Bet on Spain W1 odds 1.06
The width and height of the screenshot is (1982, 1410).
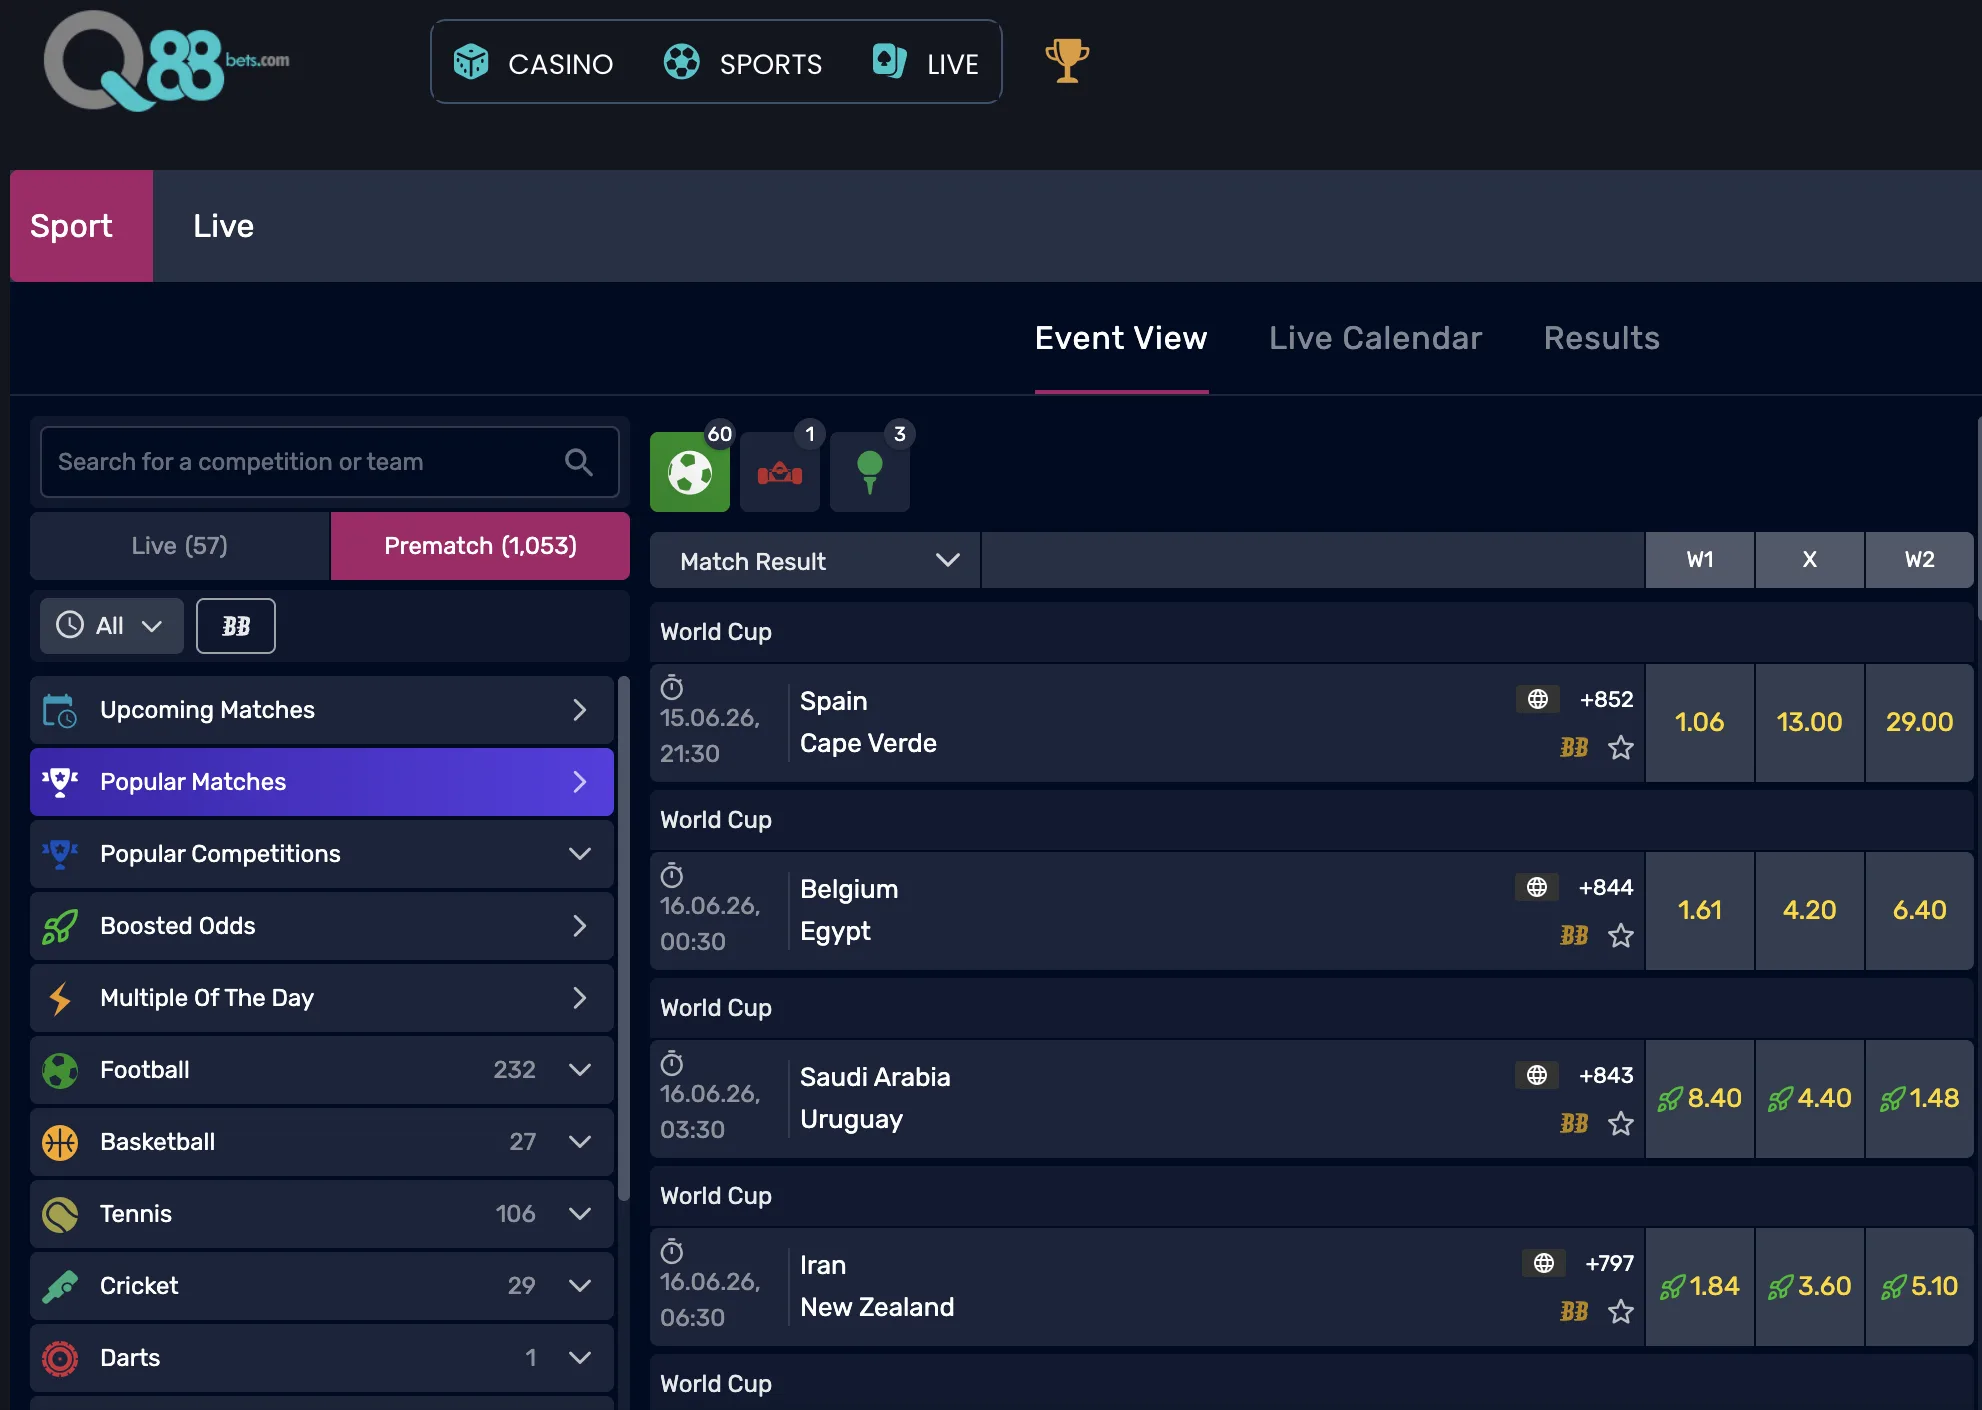[x=1700, y=722]
